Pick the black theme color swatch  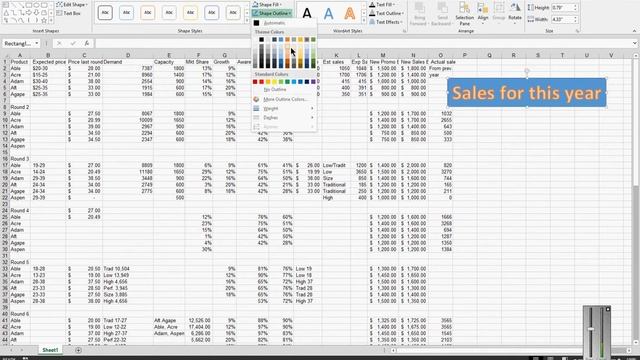261,40
